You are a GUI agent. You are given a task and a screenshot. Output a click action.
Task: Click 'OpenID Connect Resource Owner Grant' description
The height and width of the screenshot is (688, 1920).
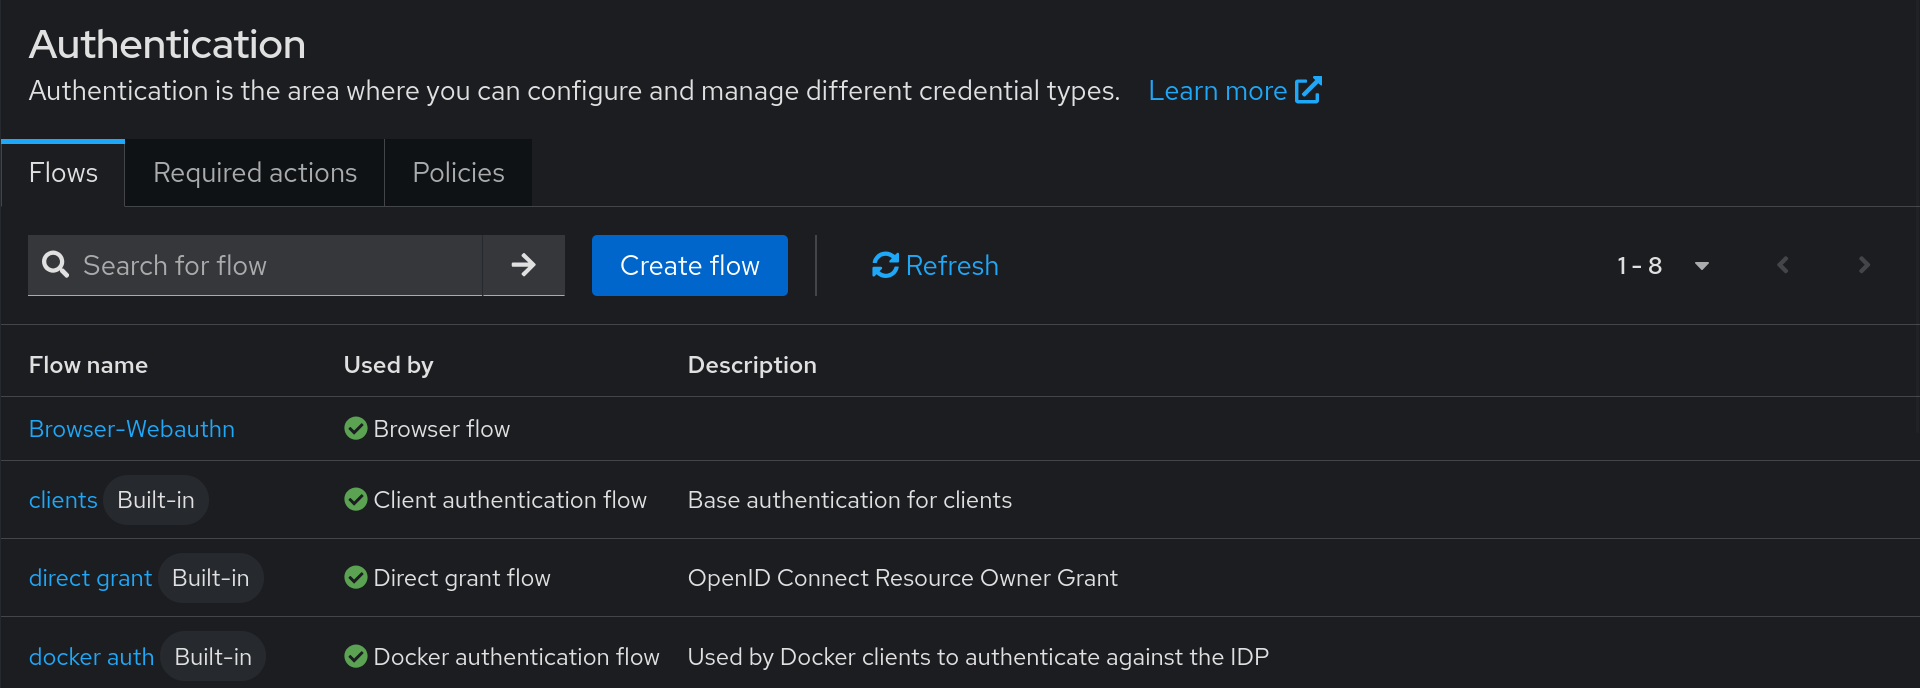pos(903,577)
